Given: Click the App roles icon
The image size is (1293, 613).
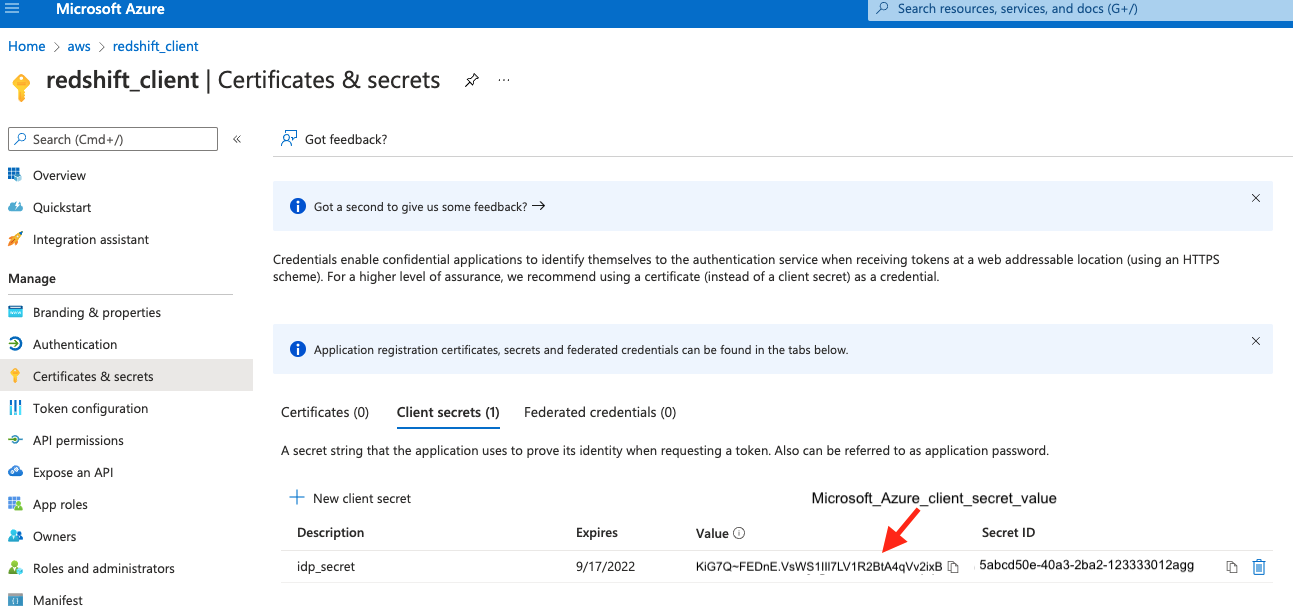Looking at the screenshot, I should (x=15, y=504).
